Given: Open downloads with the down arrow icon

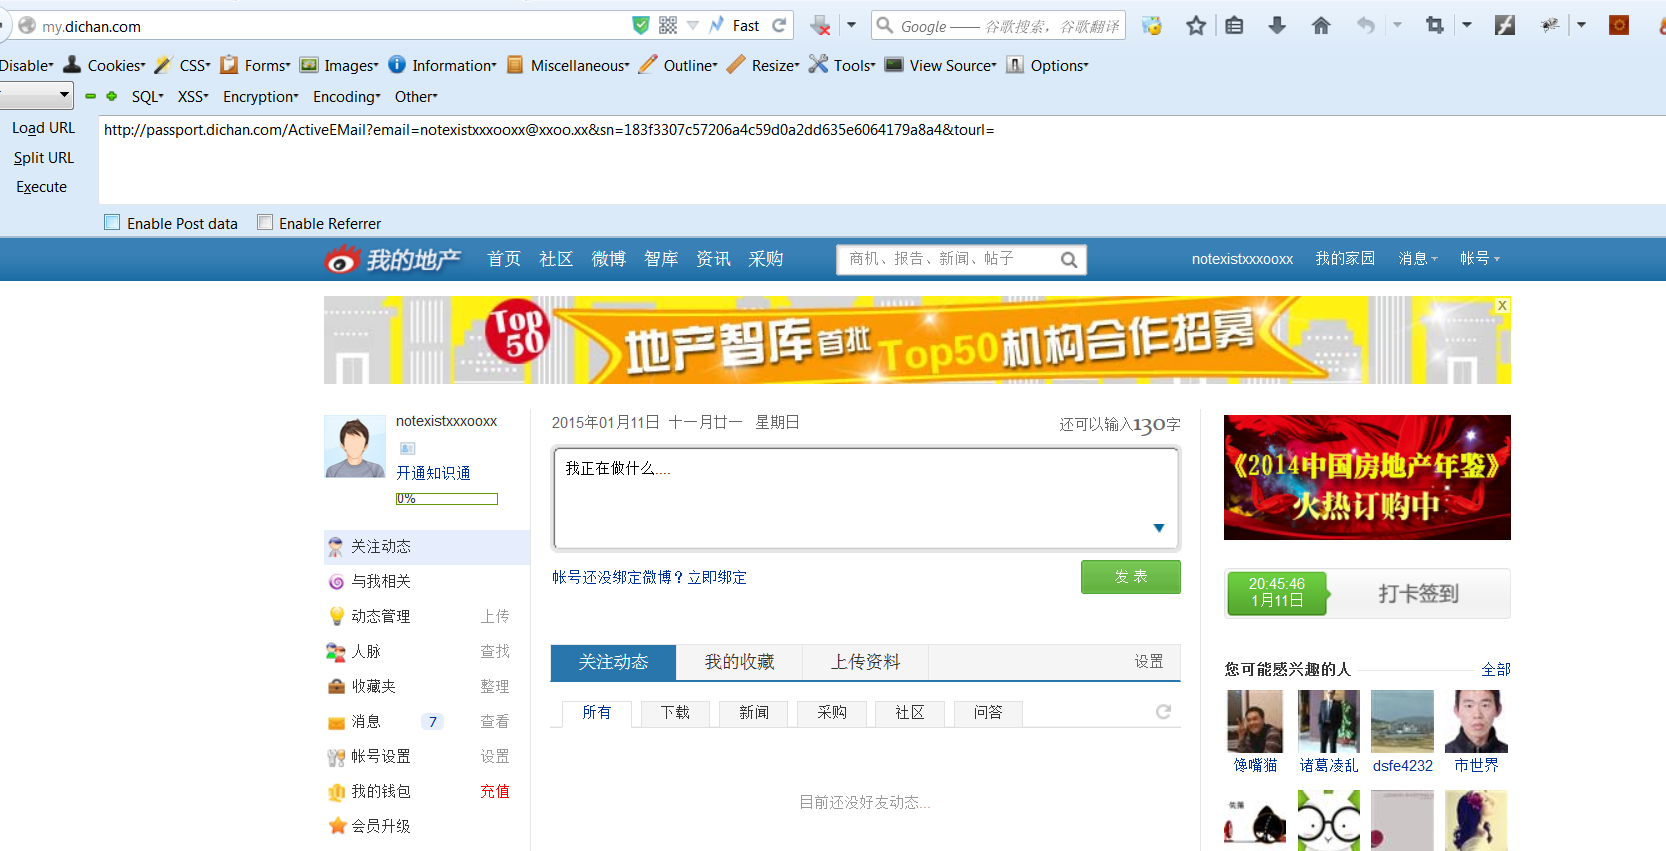Looking at the screenshot, I should (1277, 26).
